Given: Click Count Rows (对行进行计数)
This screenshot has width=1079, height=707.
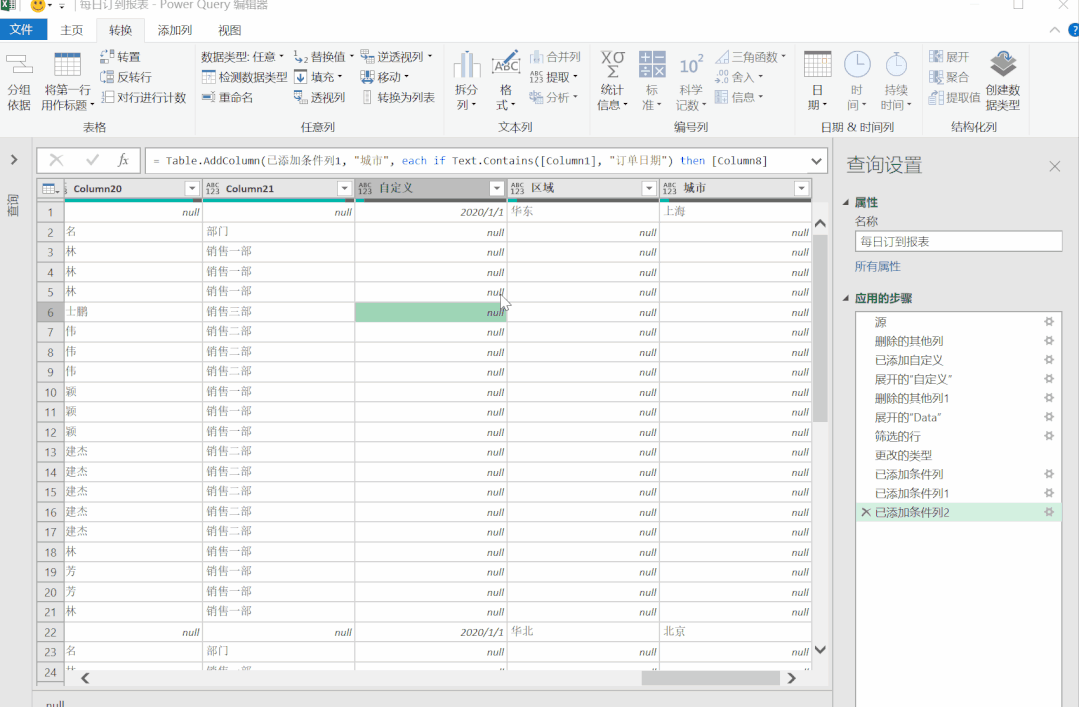Looking at the screenshot, I should 144,97.
